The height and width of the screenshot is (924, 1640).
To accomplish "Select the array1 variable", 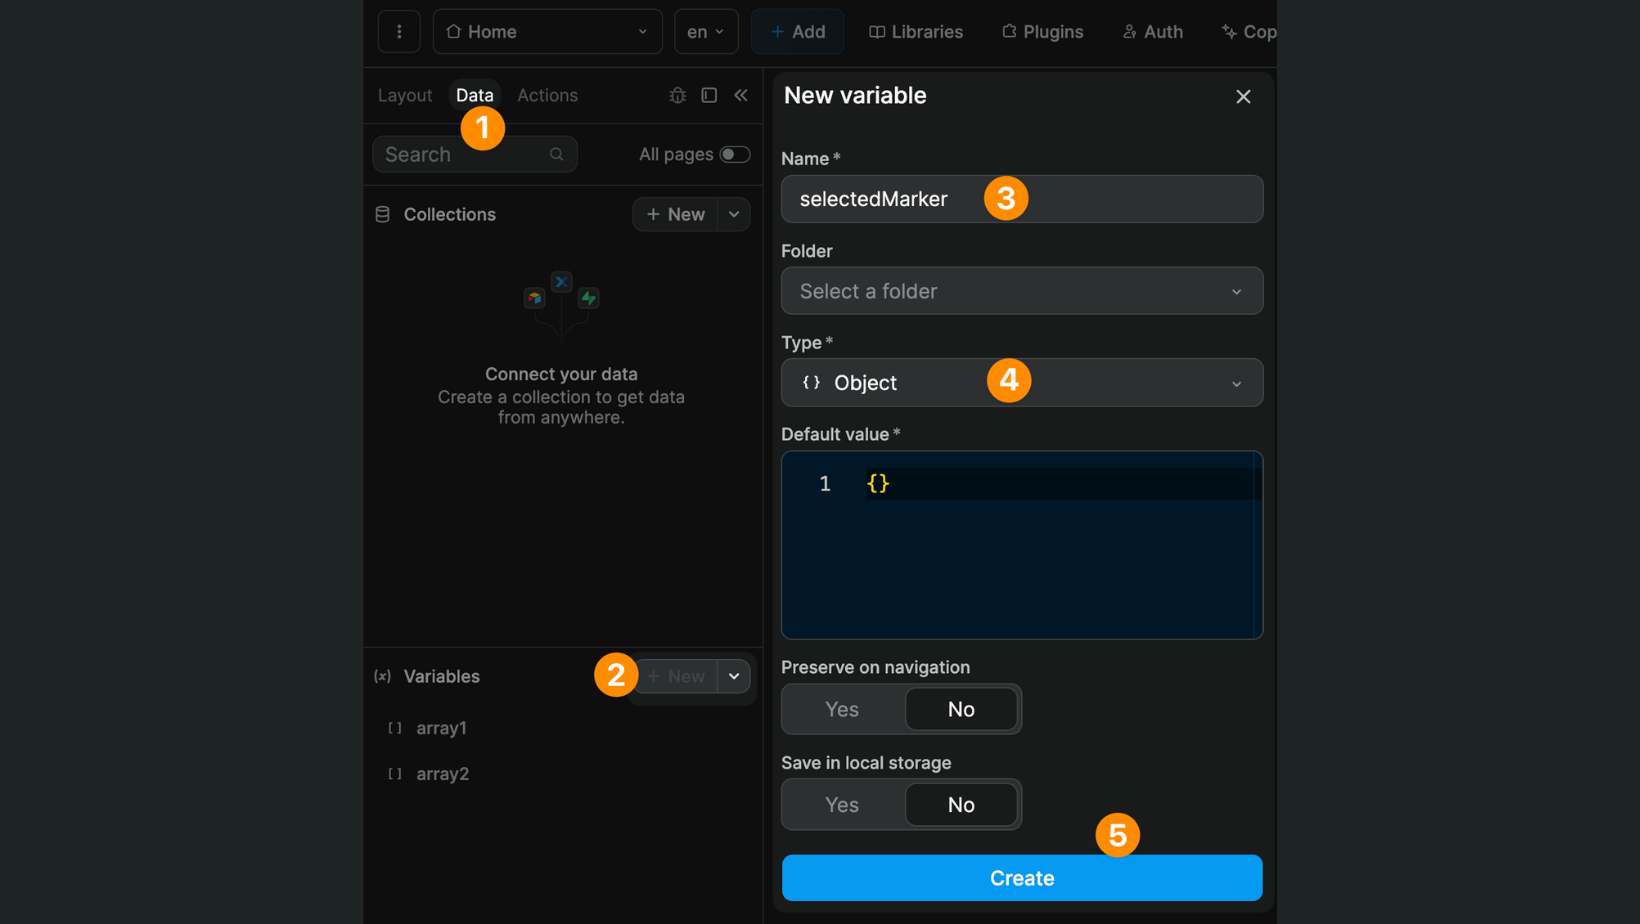I will click(441, 728).
